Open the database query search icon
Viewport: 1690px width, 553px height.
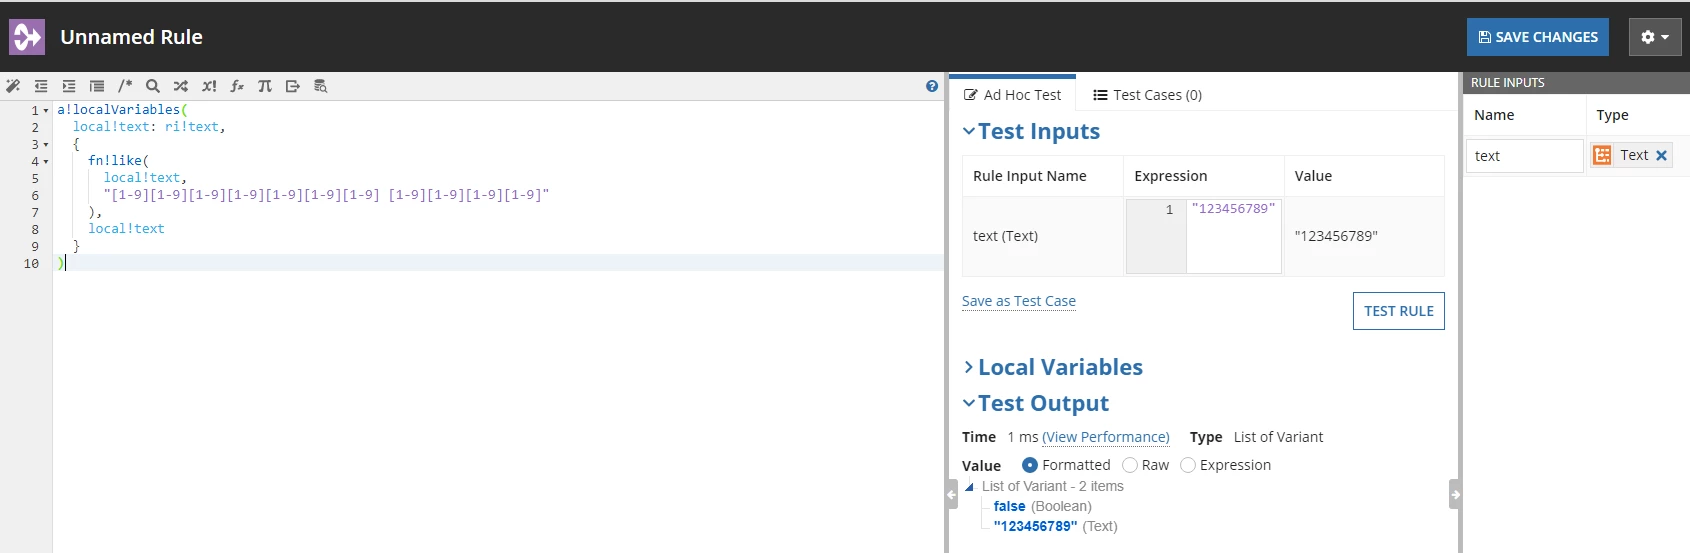click(321, 86)
